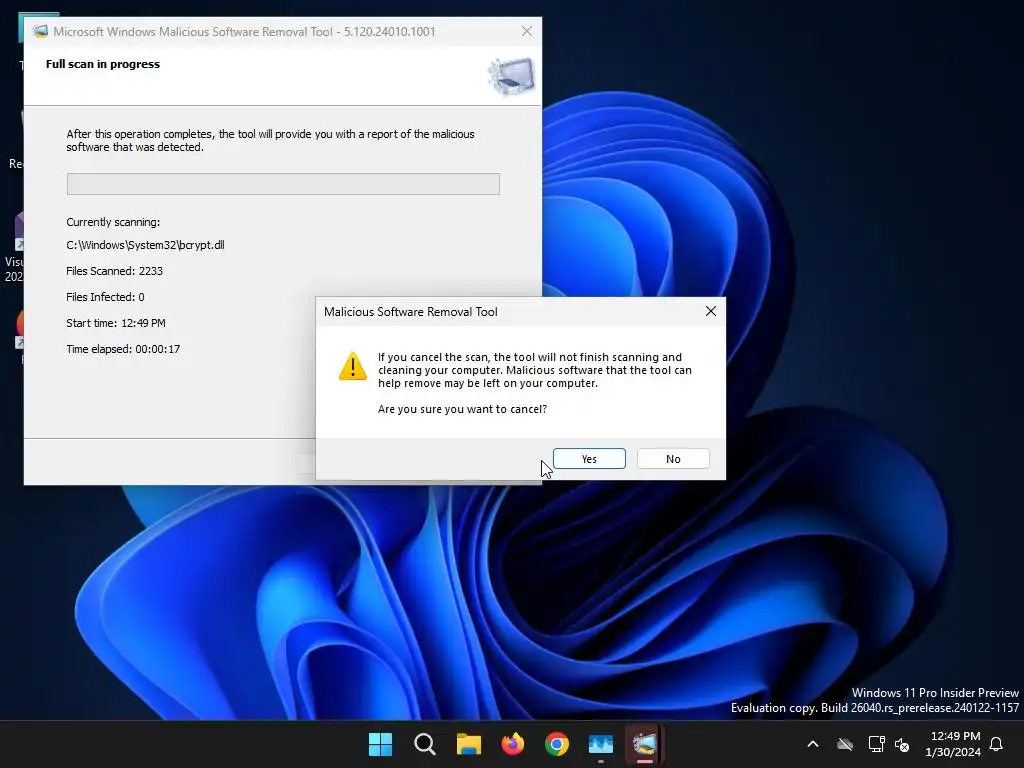
Task: Open the performance monitor taskbar app
Action: tap(601, 744)
